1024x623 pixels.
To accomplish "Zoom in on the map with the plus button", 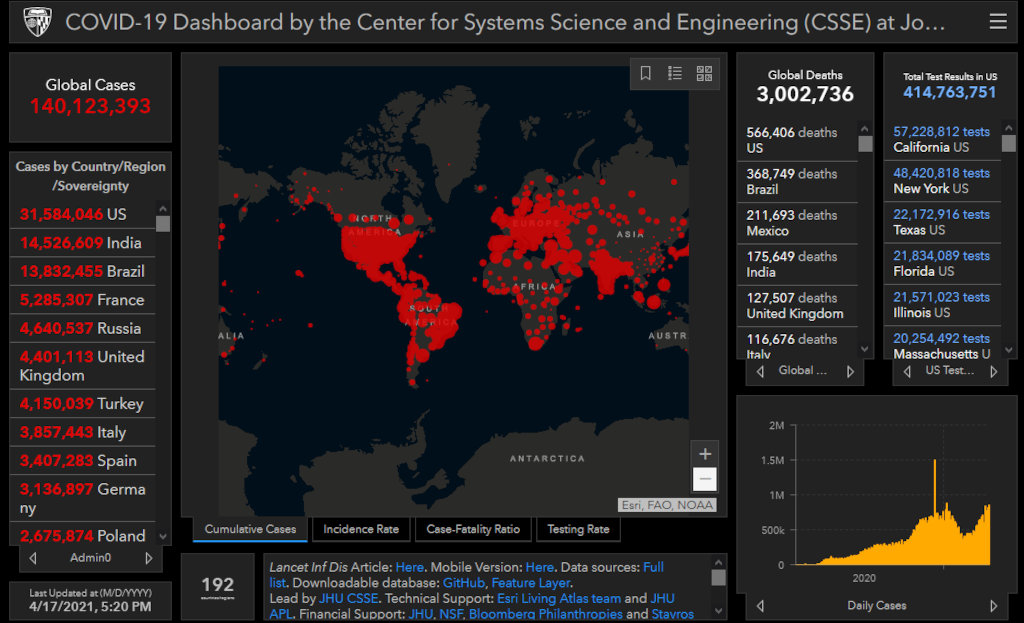I will 705,454.
